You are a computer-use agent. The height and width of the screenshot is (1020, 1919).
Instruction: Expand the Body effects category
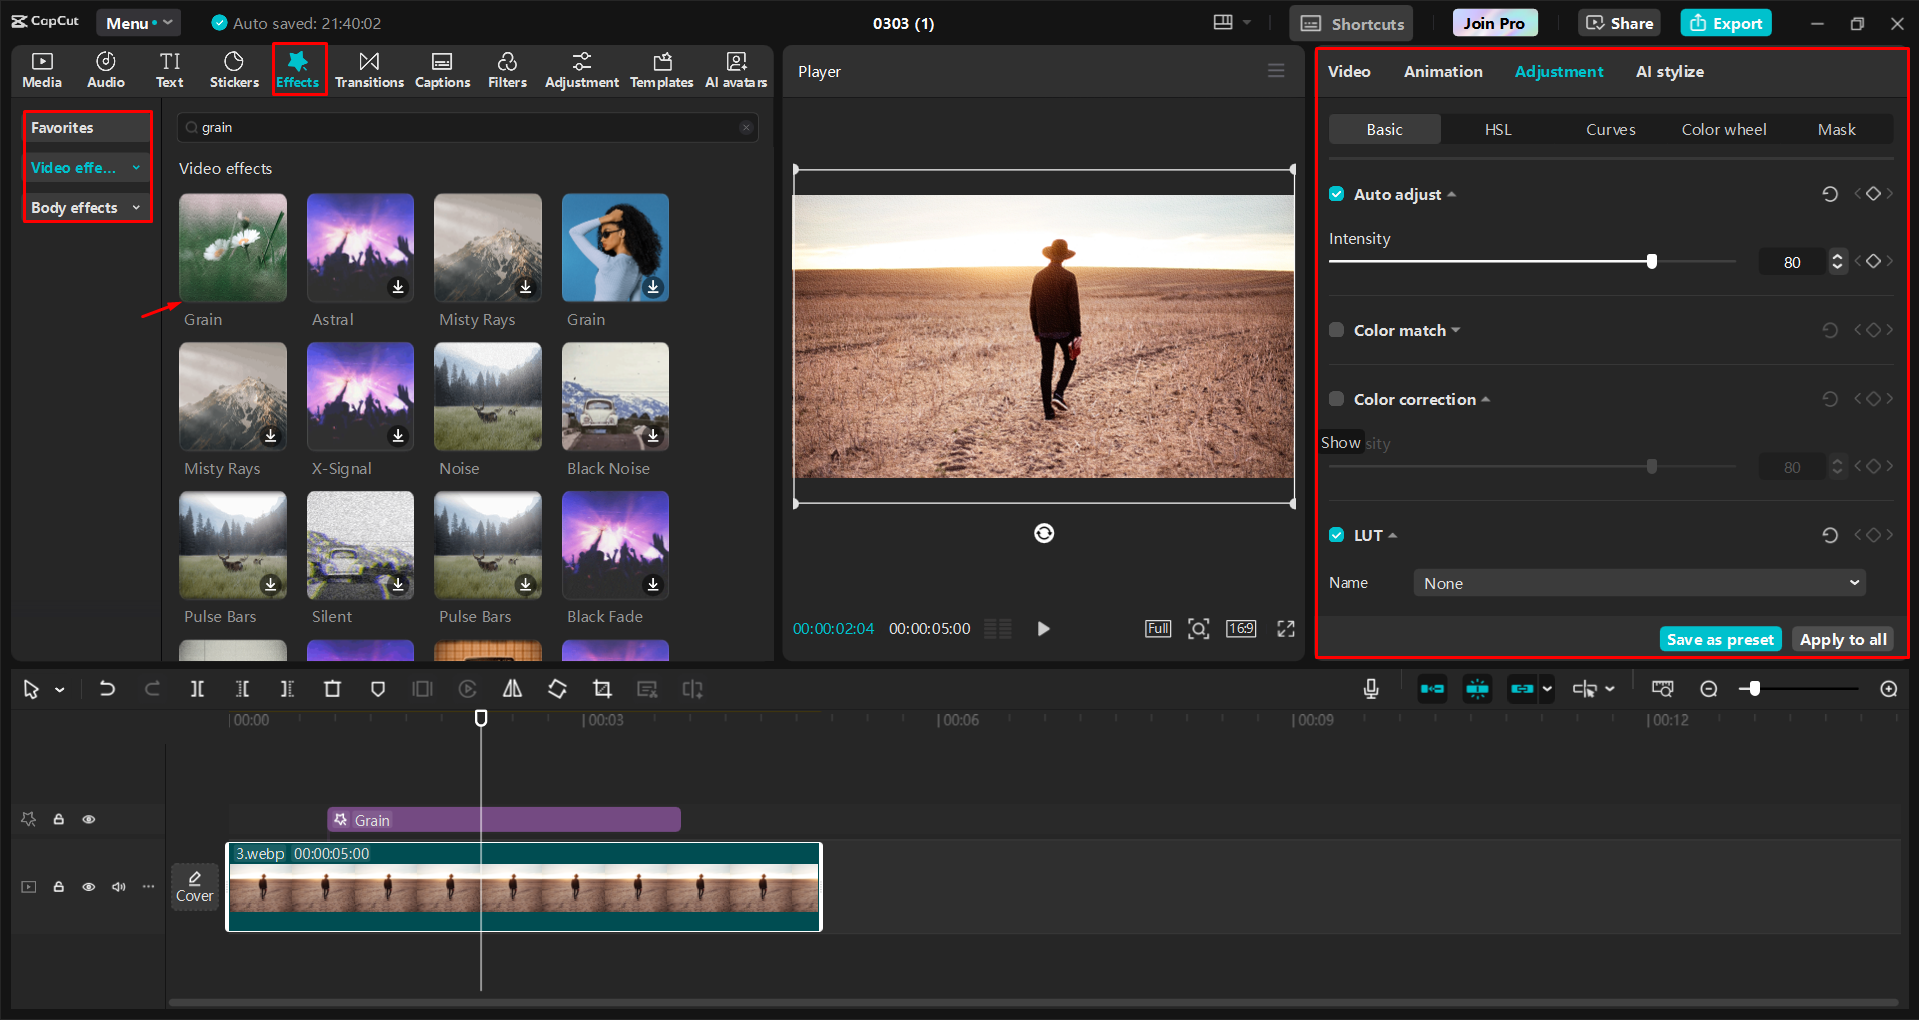[136, 207]
